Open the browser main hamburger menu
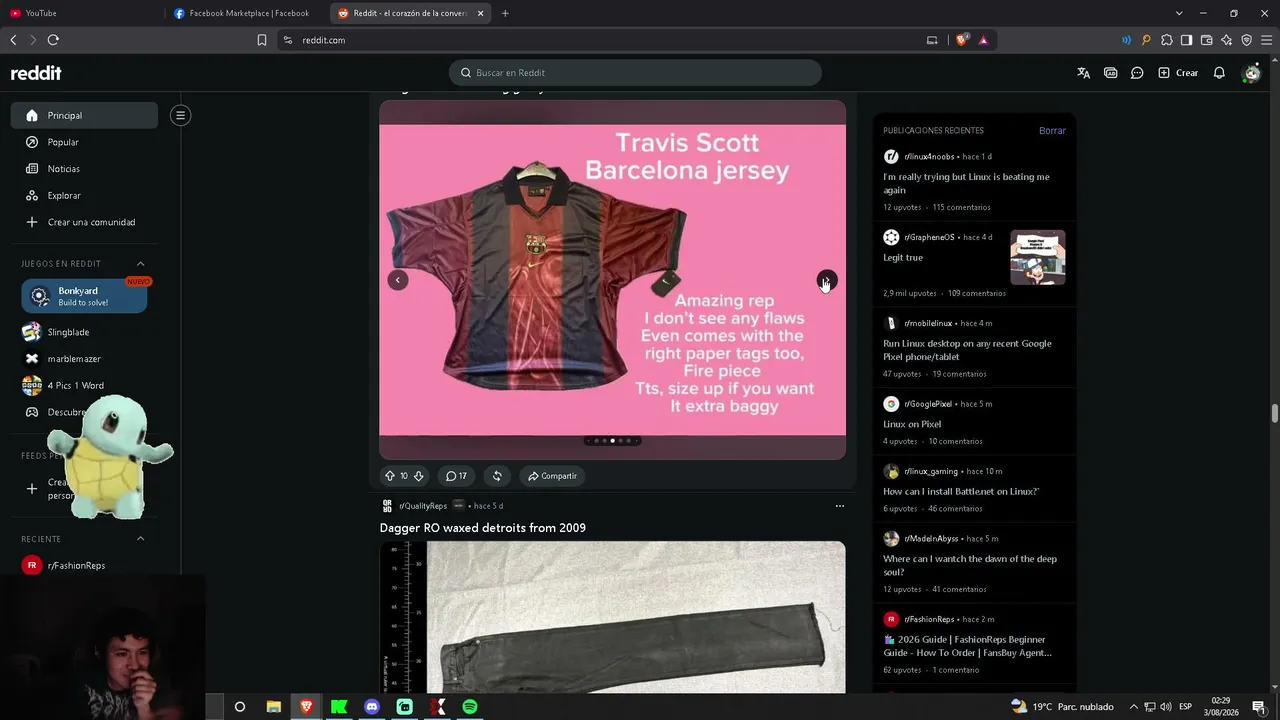Screen dimensions: 1280x720 (1267, 40)
